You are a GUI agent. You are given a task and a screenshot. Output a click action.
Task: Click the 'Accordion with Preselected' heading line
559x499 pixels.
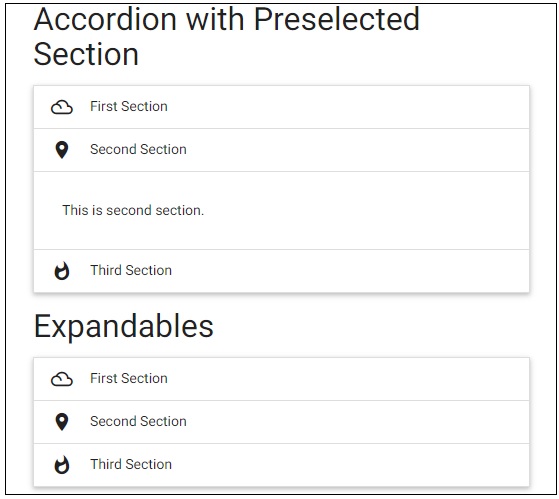[x=227, y=19]
